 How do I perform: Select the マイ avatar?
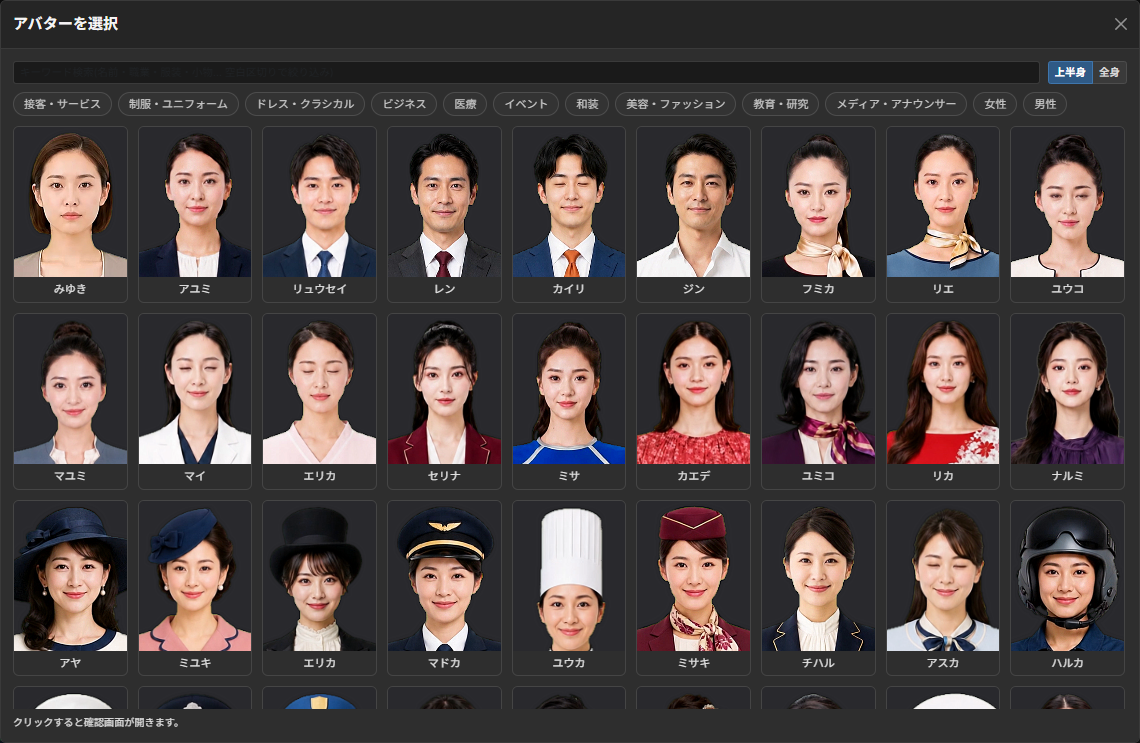click(195, 401)
